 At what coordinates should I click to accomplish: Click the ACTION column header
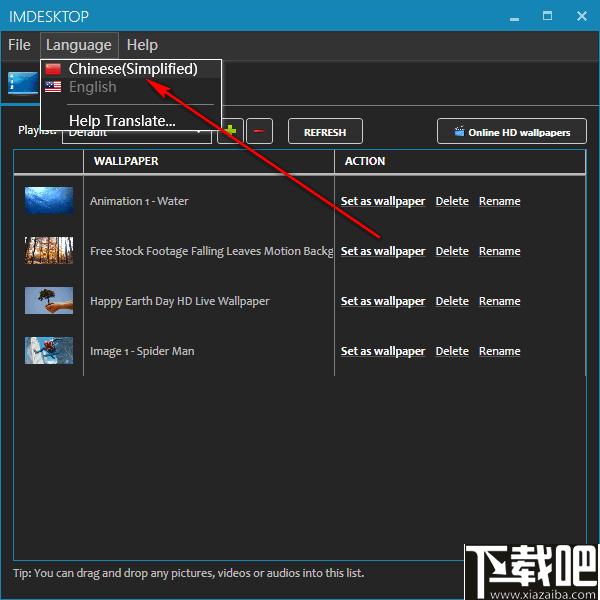[460, 161]
